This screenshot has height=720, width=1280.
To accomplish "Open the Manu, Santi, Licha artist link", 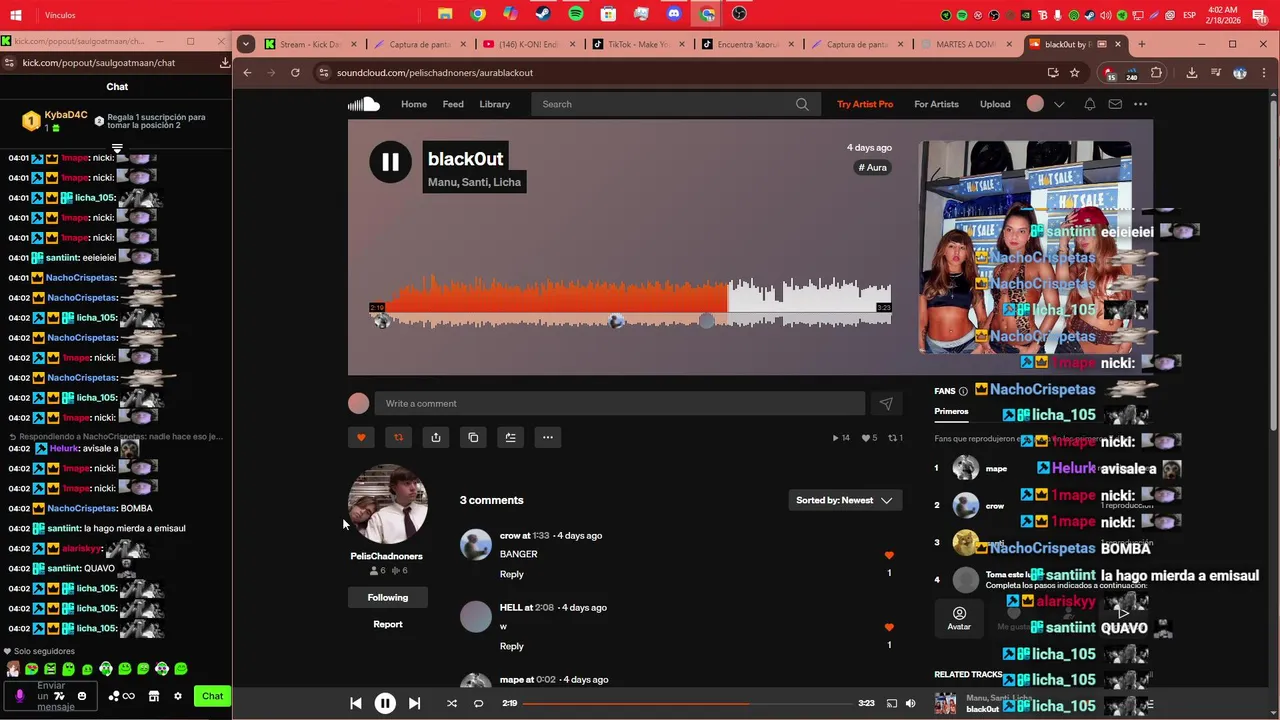I will (x=474, y=182).
